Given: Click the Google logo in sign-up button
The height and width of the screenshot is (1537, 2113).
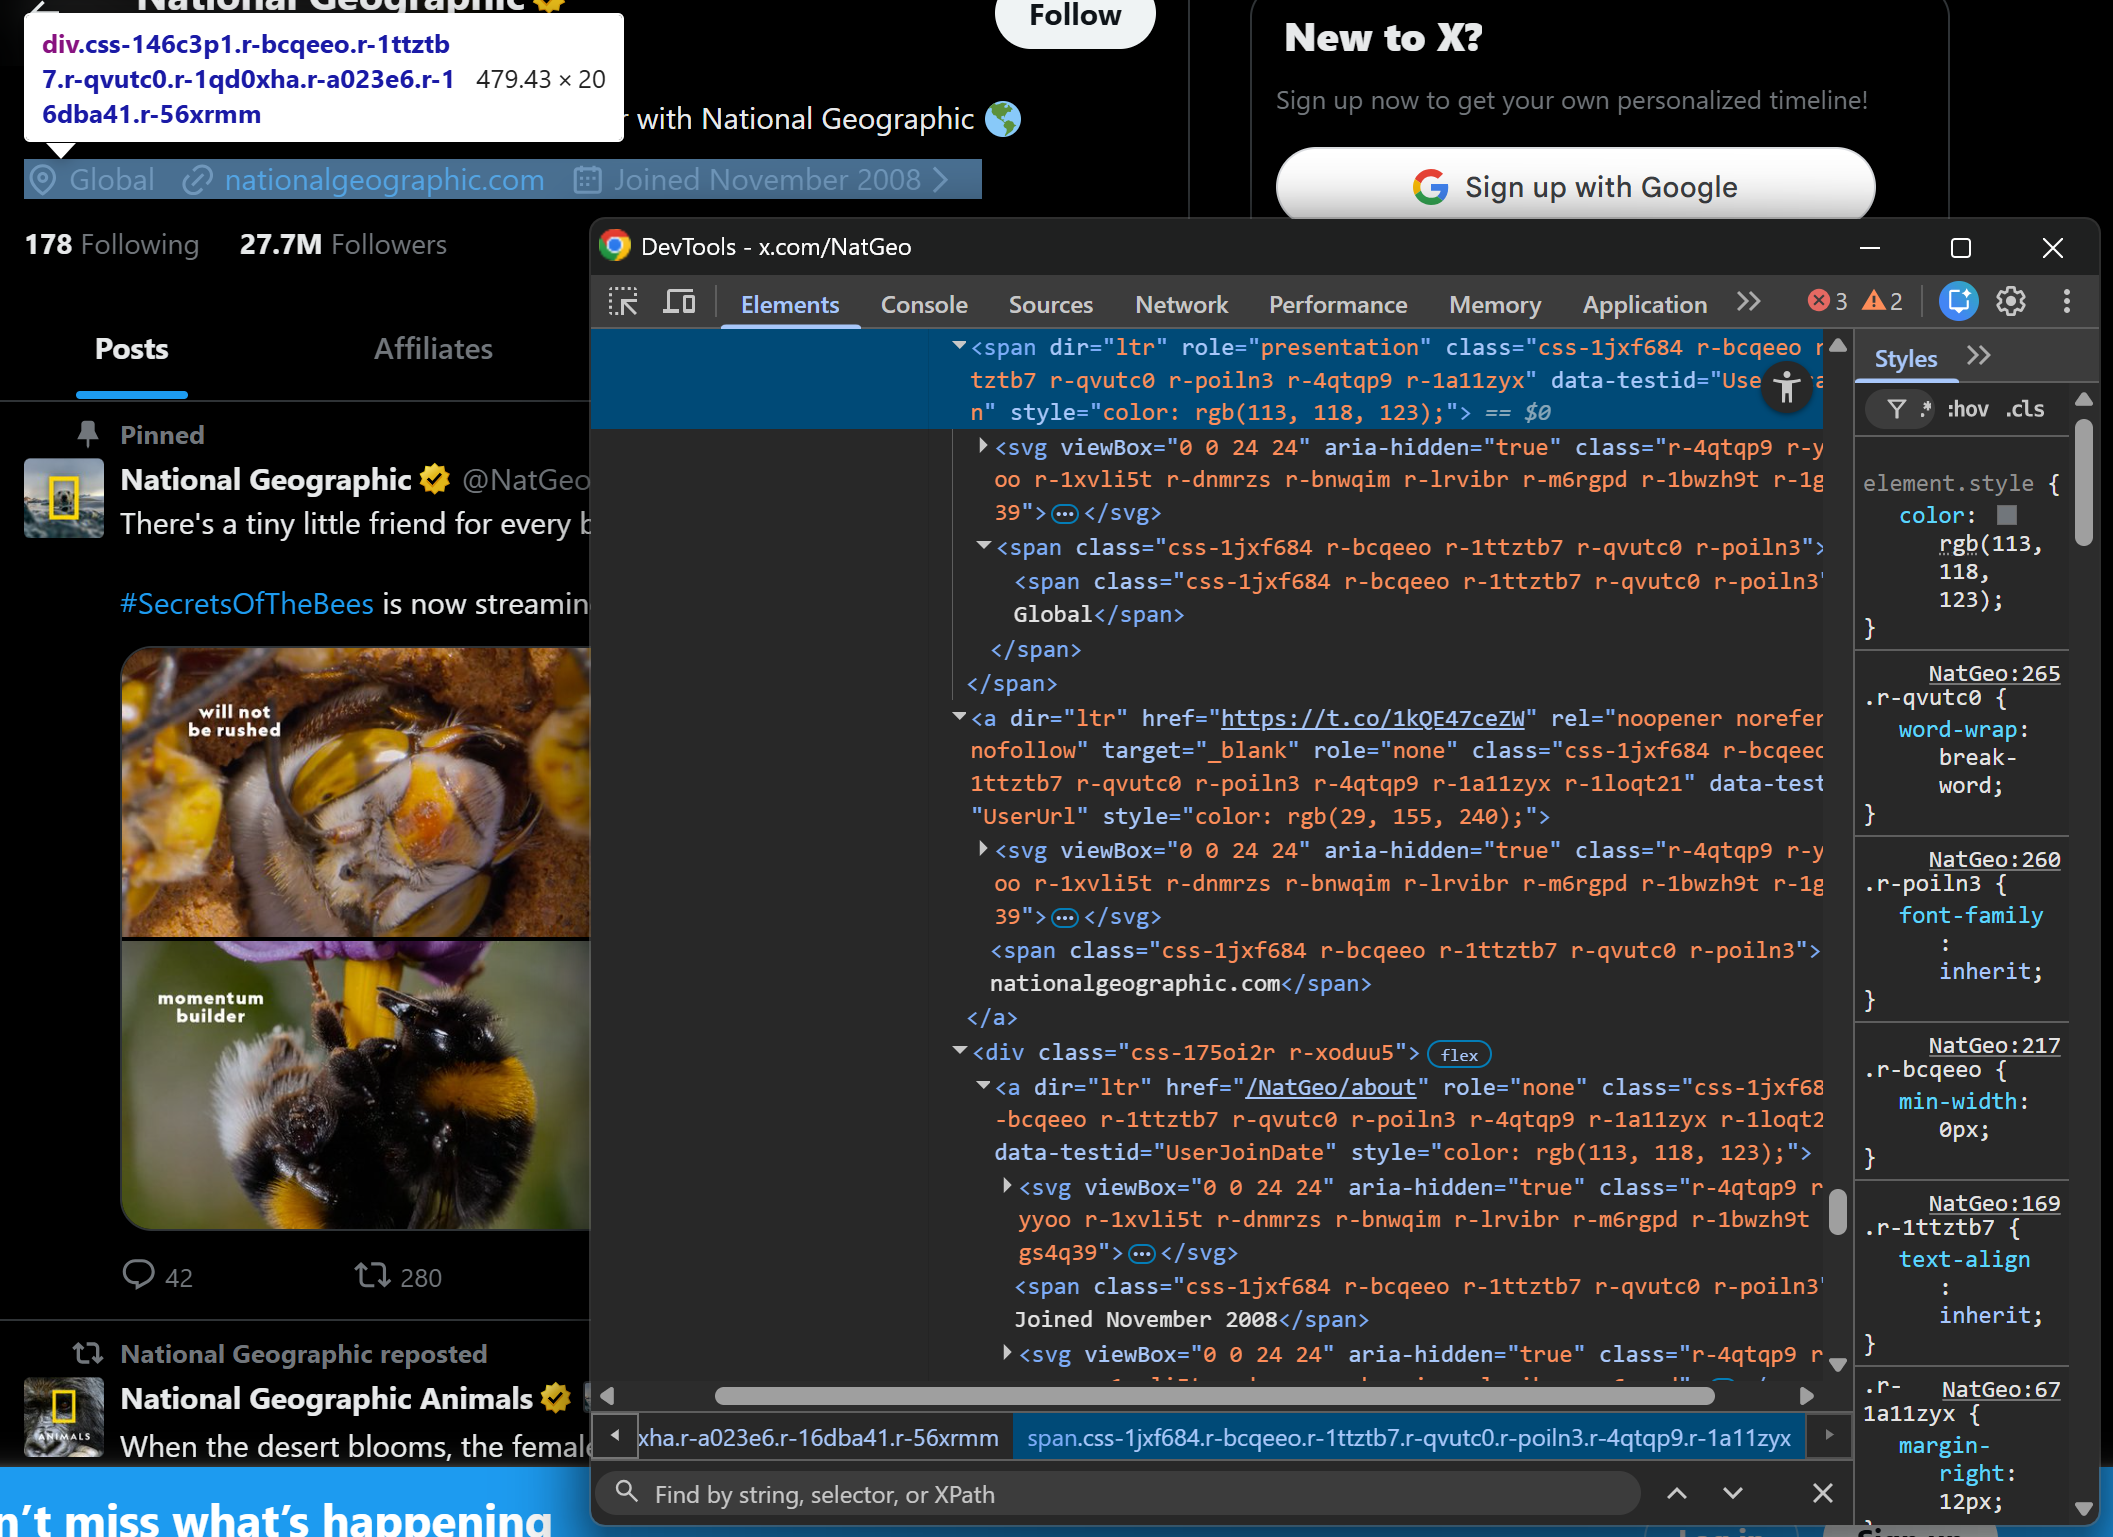Looking at the screenshot, I should (x=1431, y=187).
